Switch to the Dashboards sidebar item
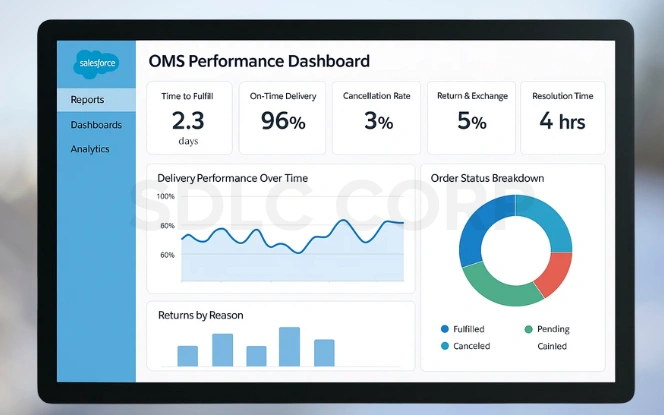 (96, 125)
